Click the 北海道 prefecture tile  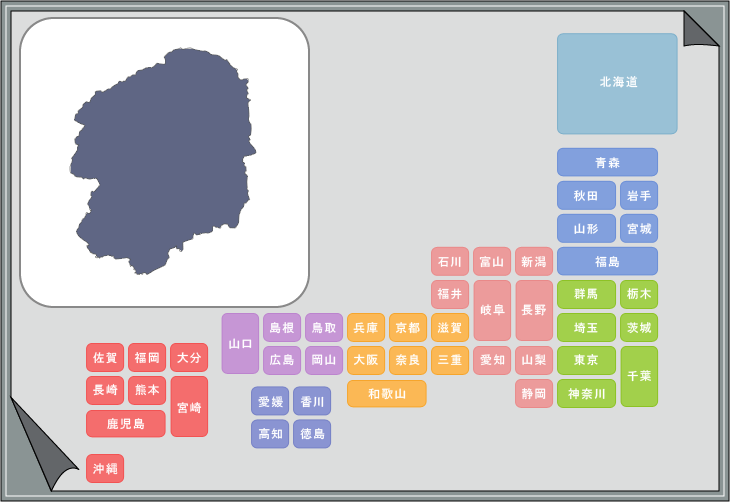pos(617,83)
